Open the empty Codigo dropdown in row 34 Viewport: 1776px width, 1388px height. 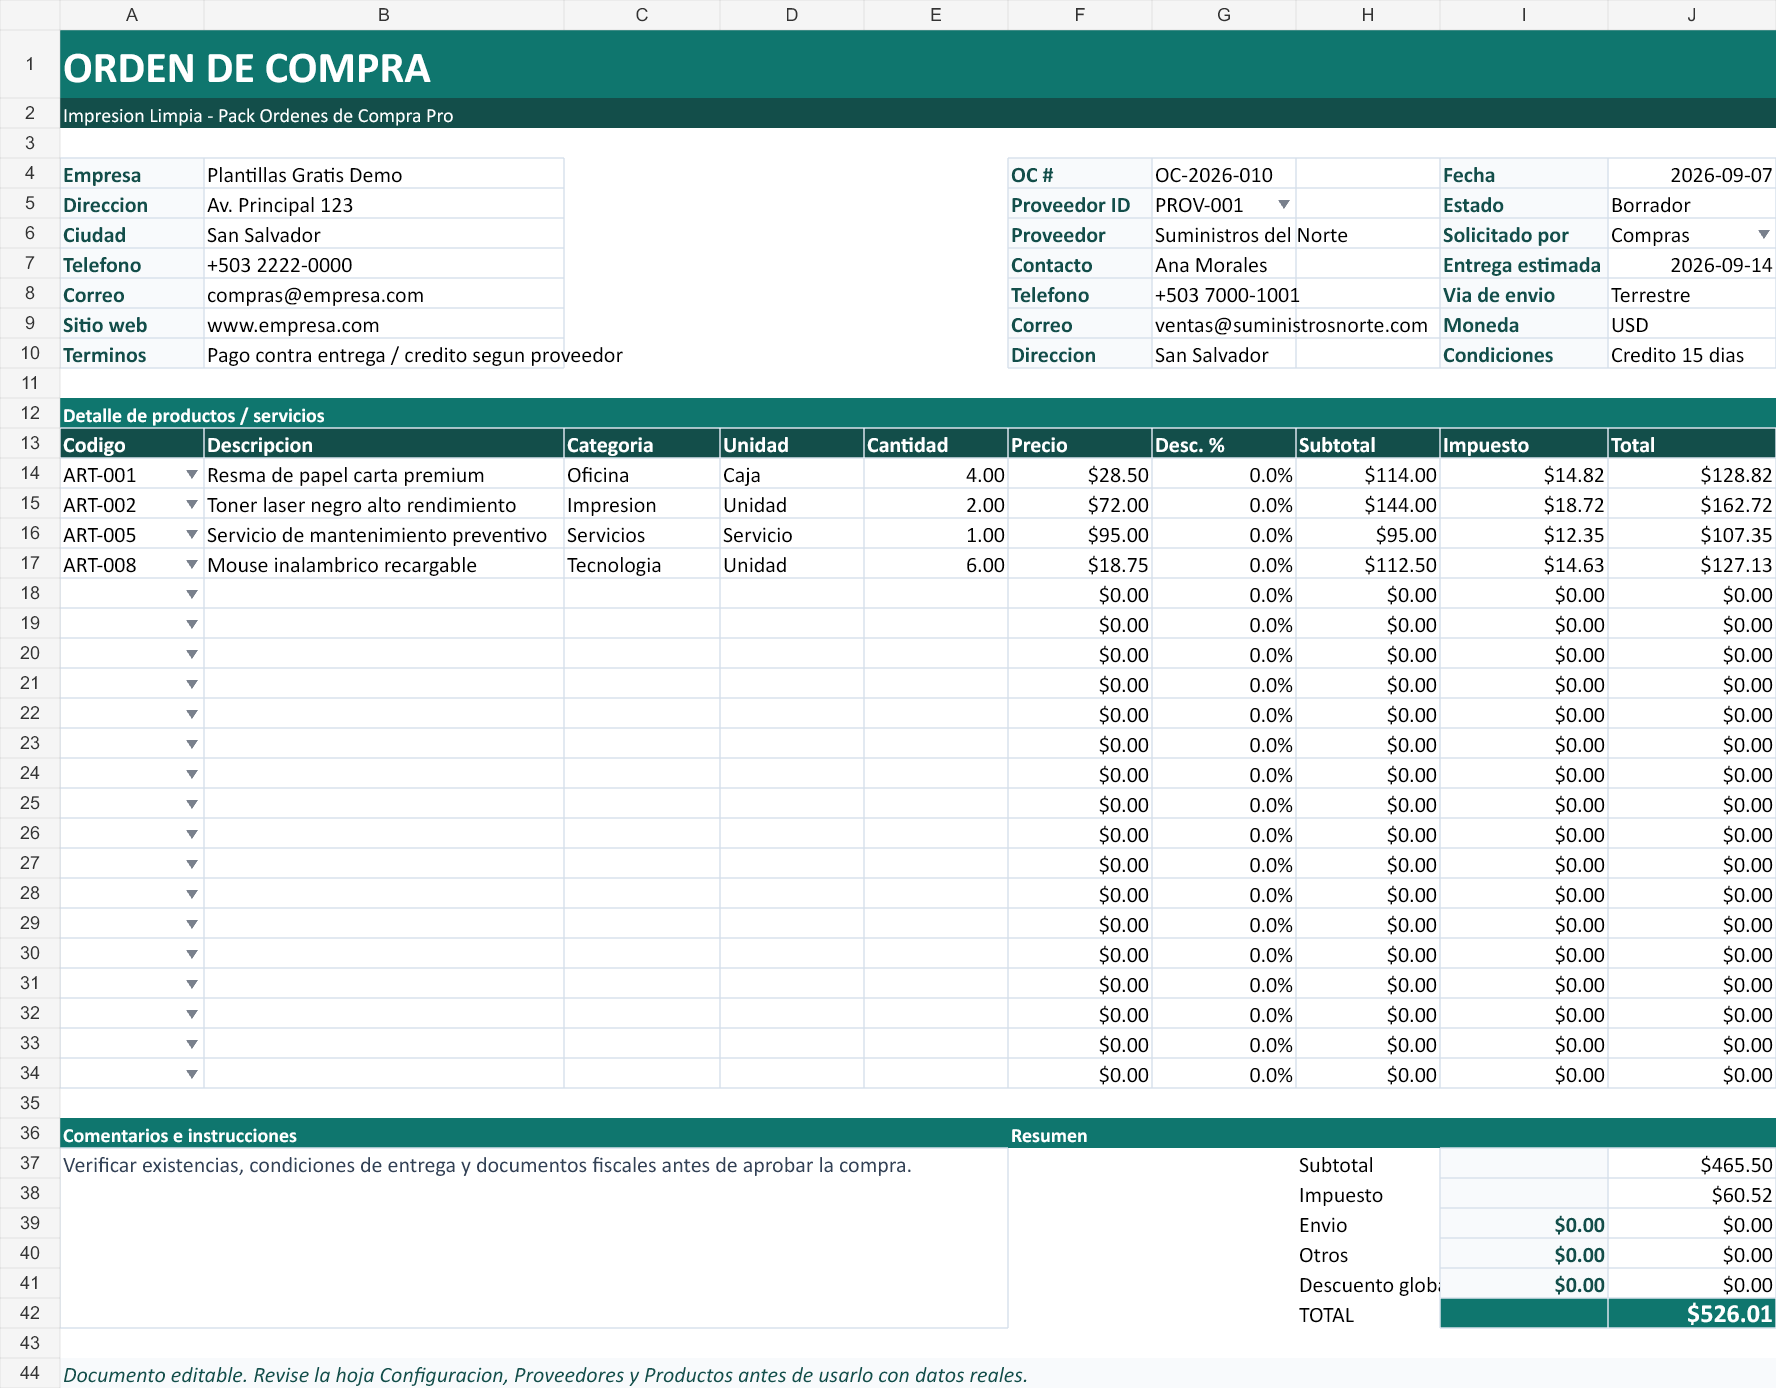pos(191,1075)
